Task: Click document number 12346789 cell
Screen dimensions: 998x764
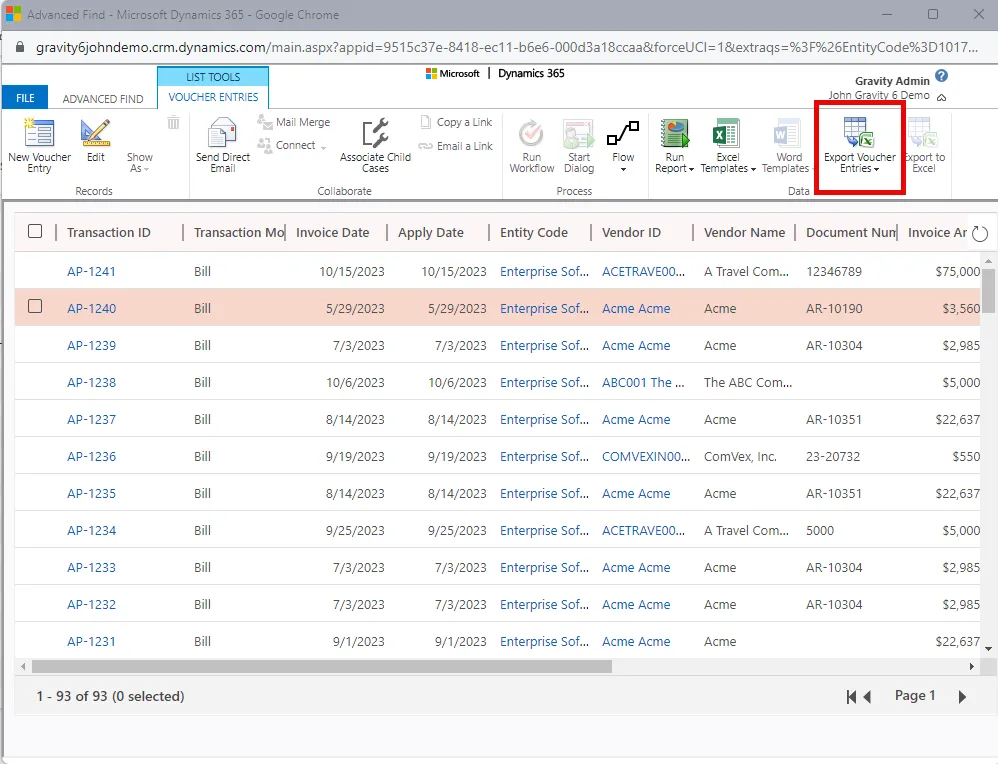Action: [x=834, y=271]
